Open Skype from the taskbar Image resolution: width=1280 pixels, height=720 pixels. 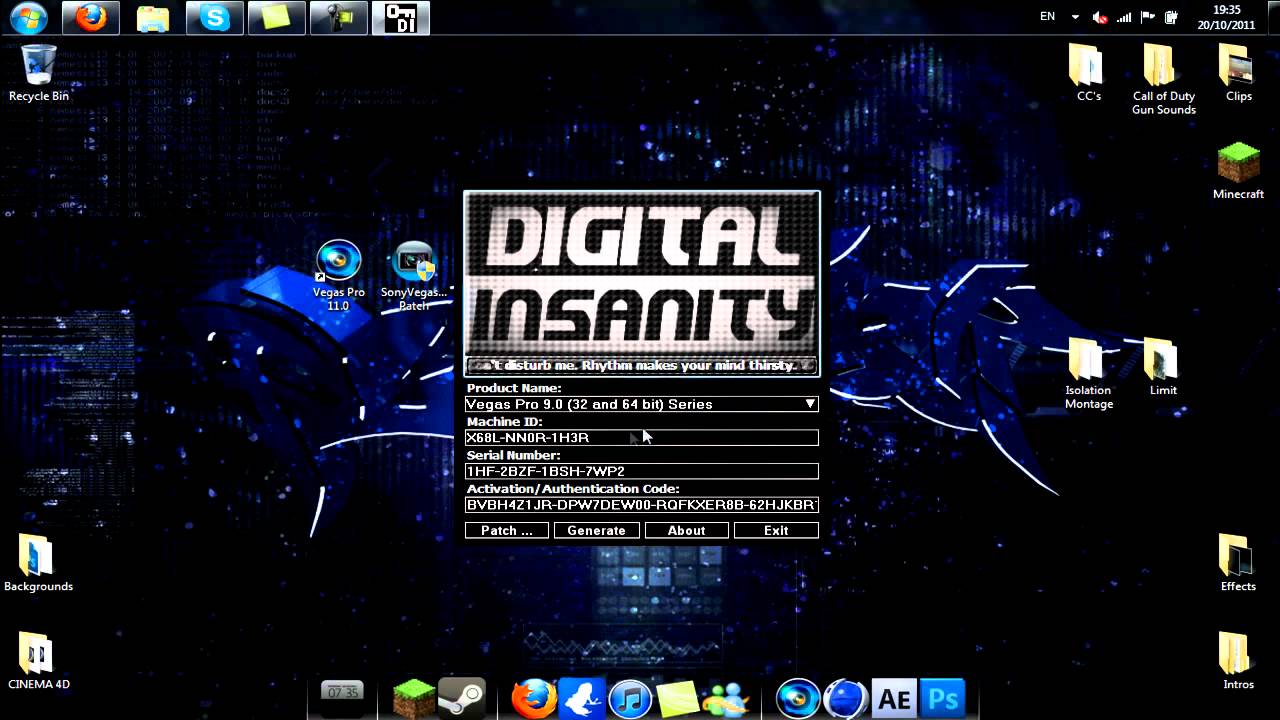[x=214, y=17]
